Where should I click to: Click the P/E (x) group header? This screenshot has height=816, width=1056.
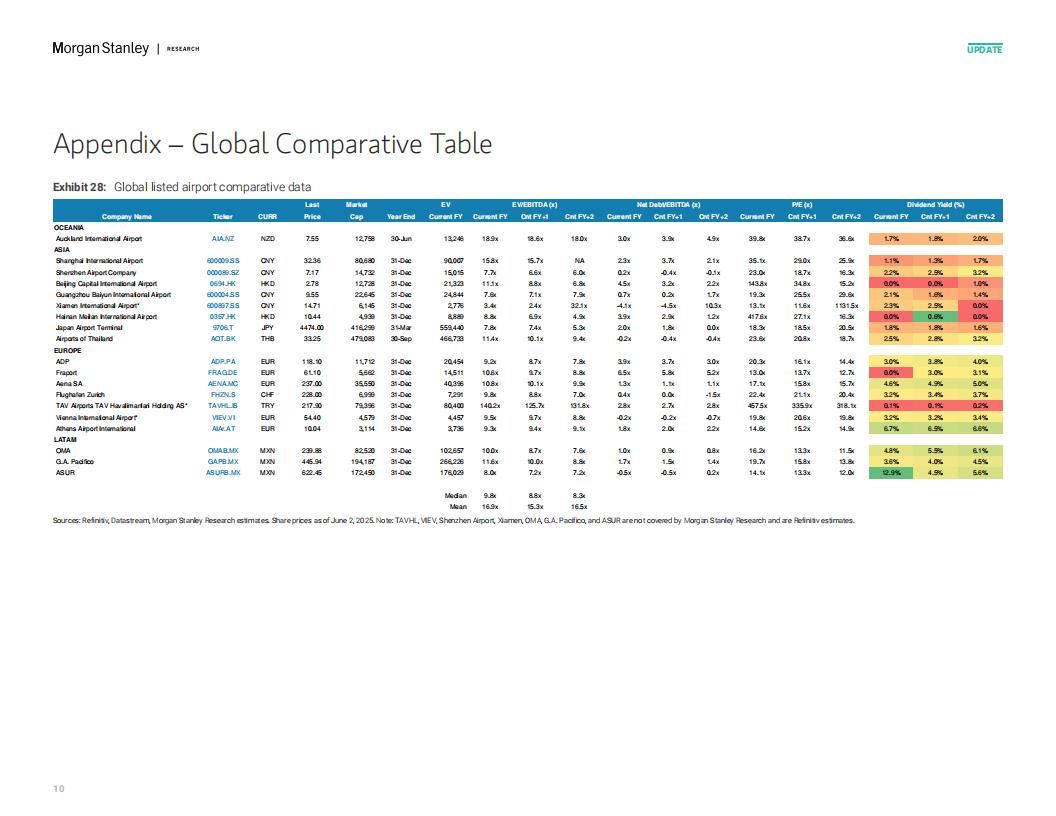point(801,205)
